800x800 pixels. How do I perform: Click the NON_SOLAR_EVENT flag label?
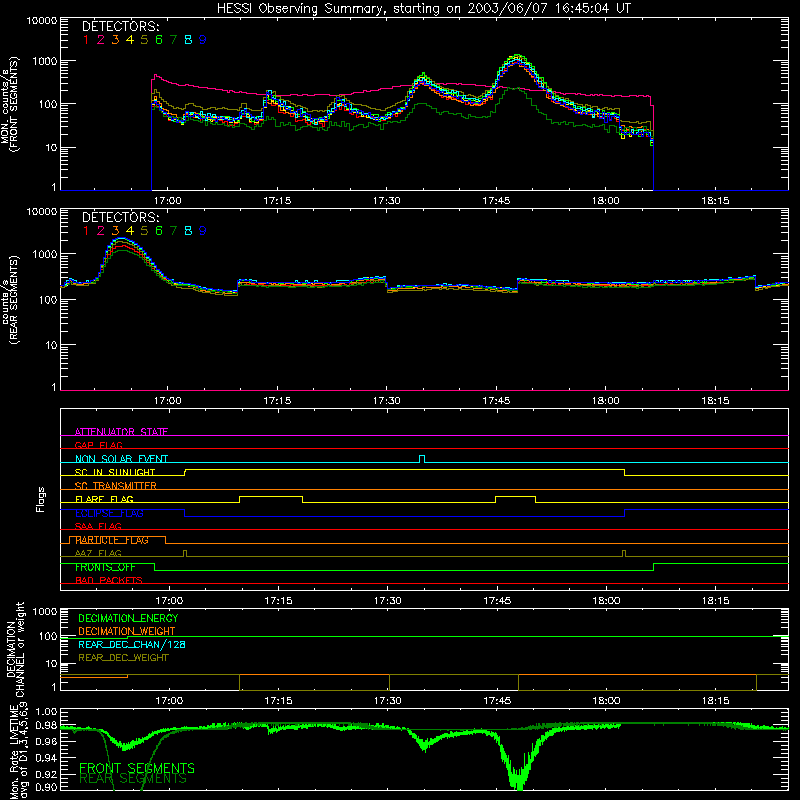tap(121, 459)
